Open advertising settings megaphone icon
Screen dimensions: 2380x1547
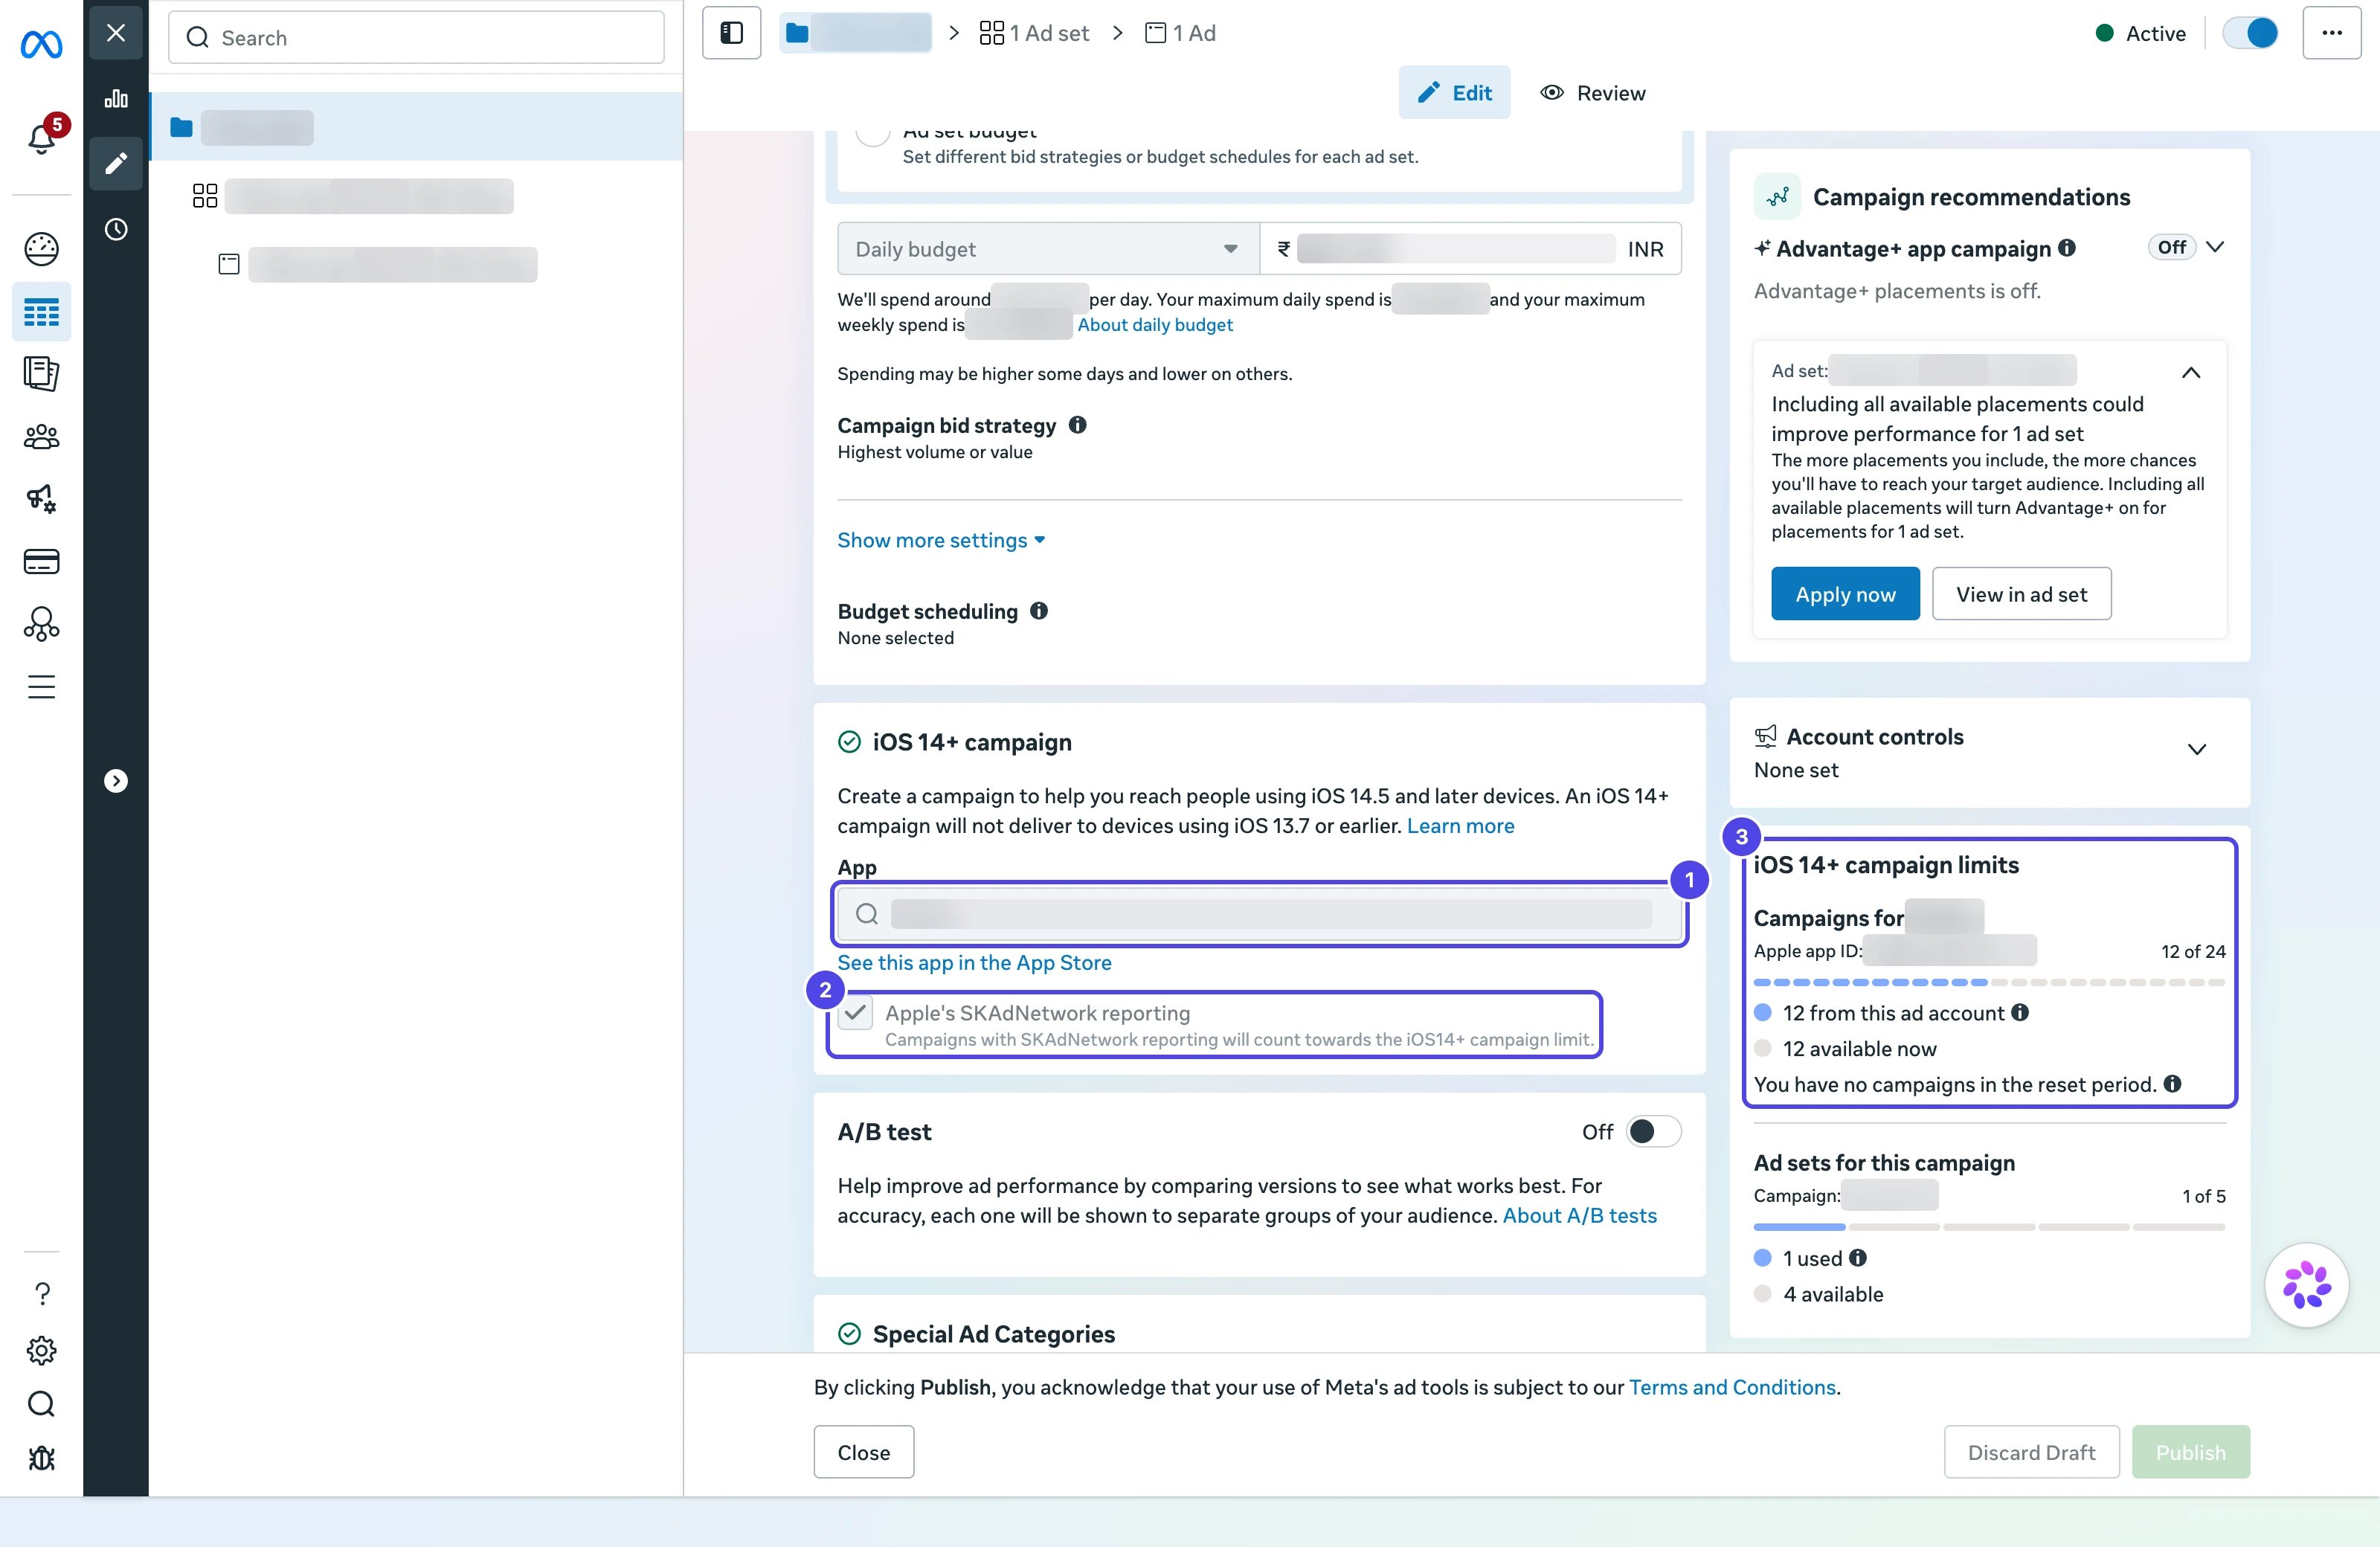tap(41, 498)
